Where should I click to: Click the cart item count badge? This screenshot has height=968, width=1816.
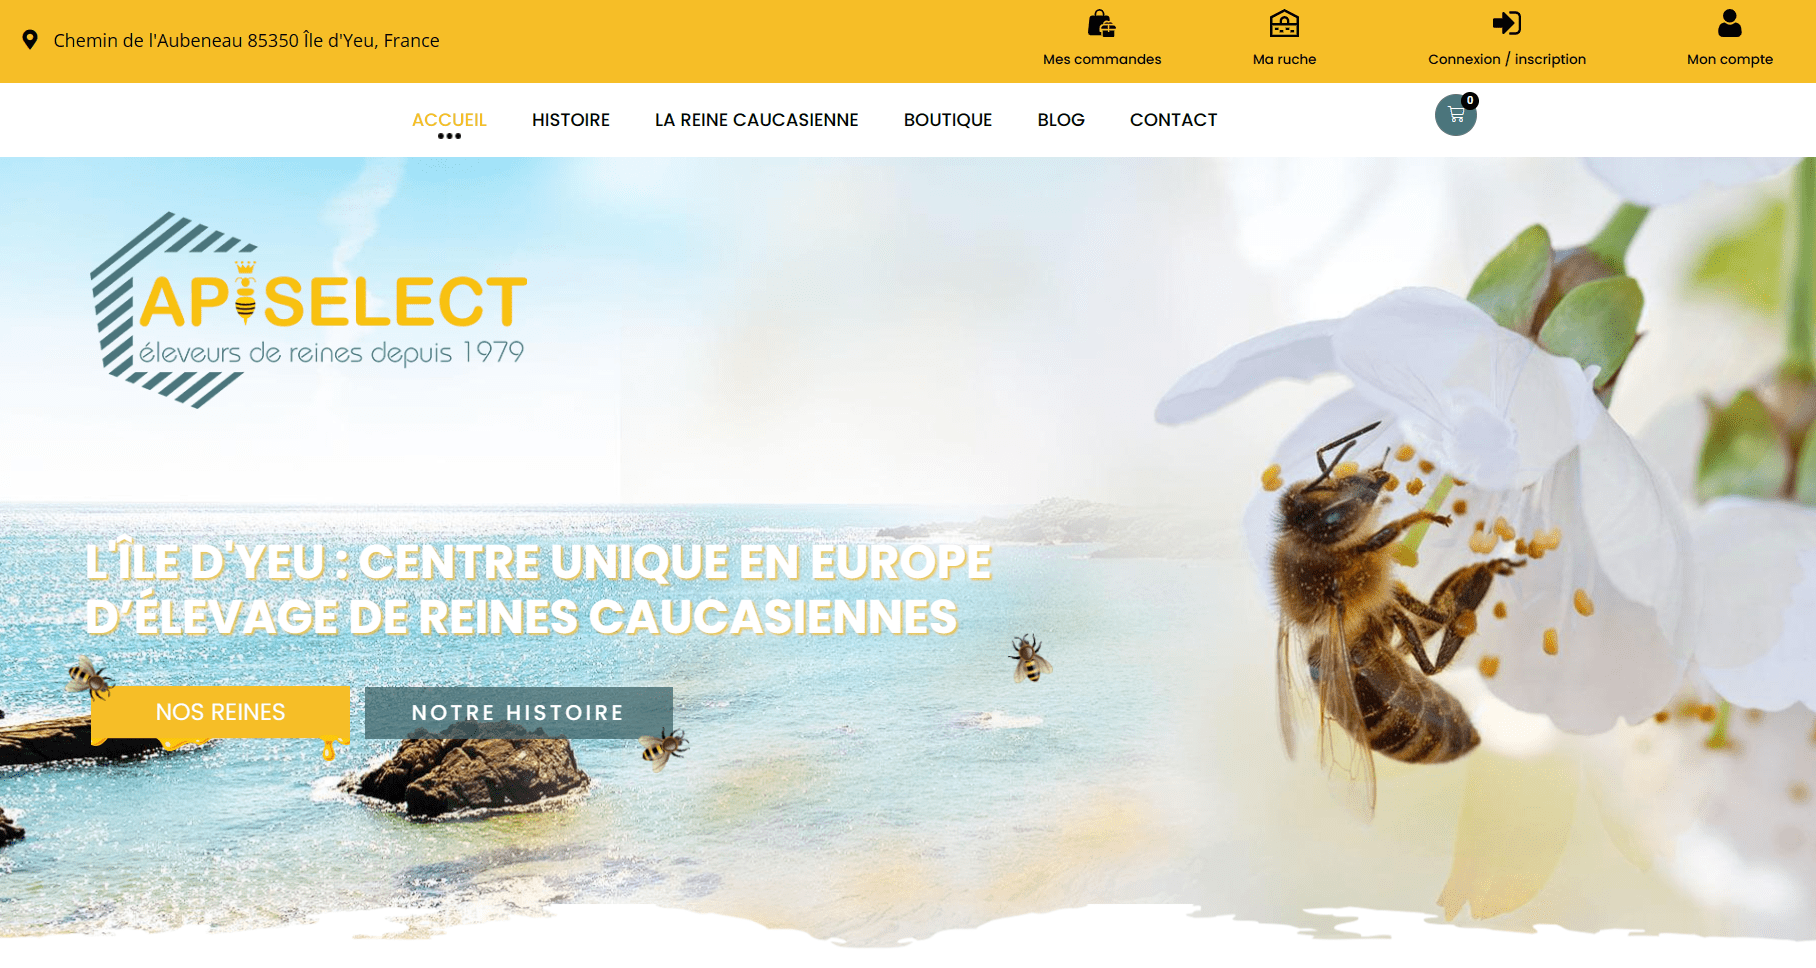click(x=1470, y=100)
